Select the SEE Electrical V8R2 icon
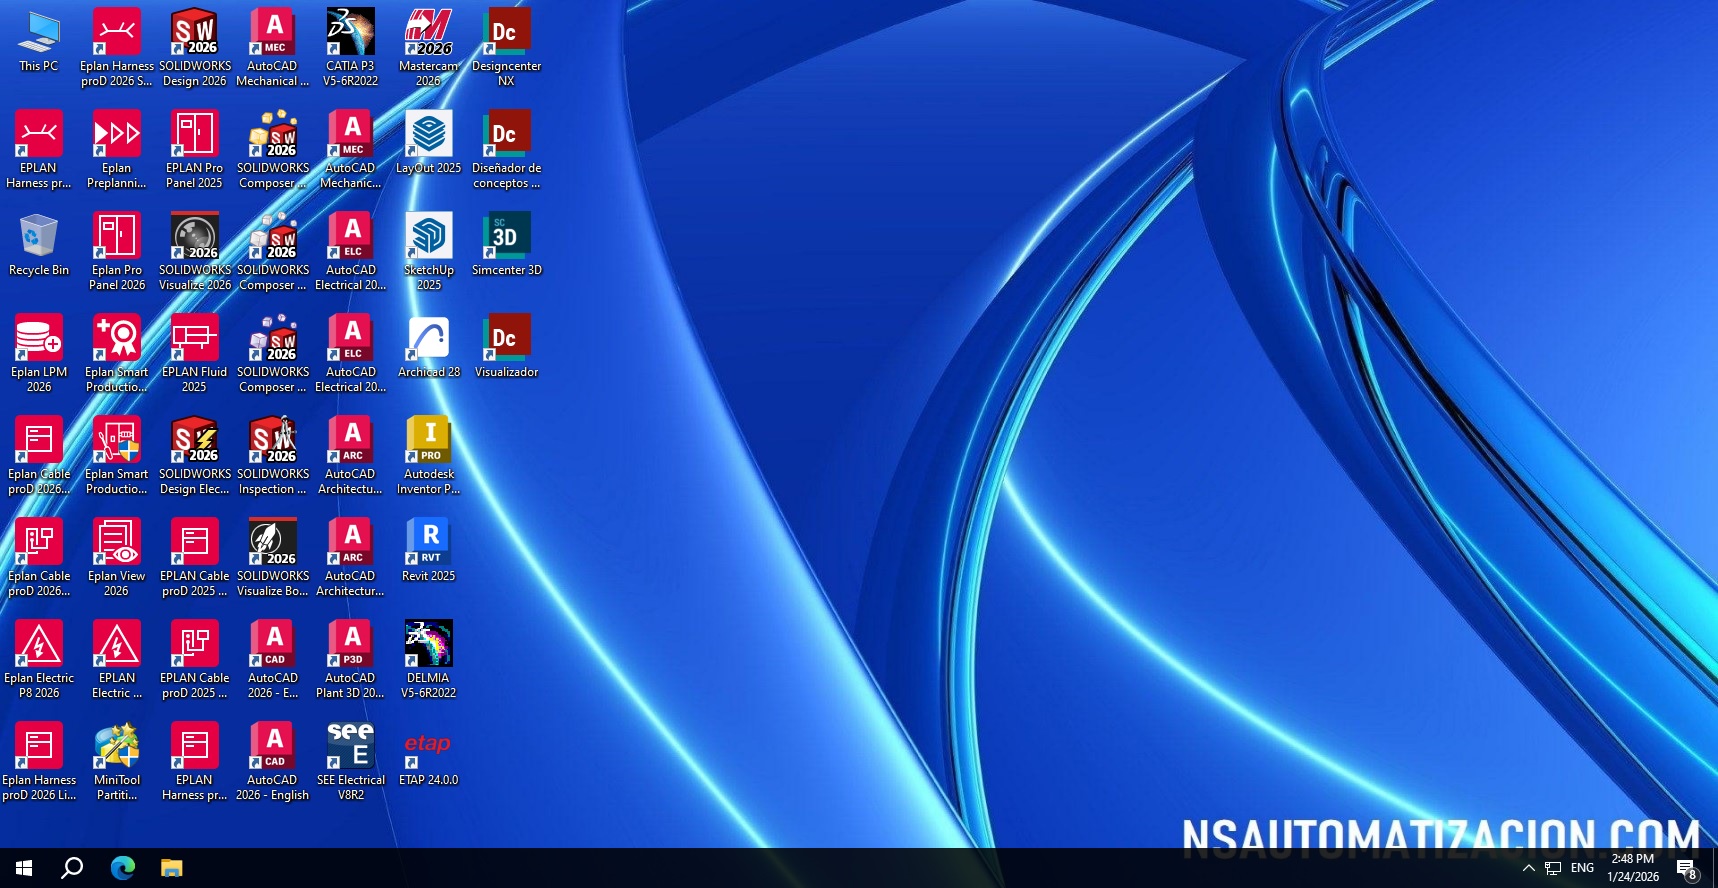1718x888 pixels. pyautogui.click(x=351, y=762)
